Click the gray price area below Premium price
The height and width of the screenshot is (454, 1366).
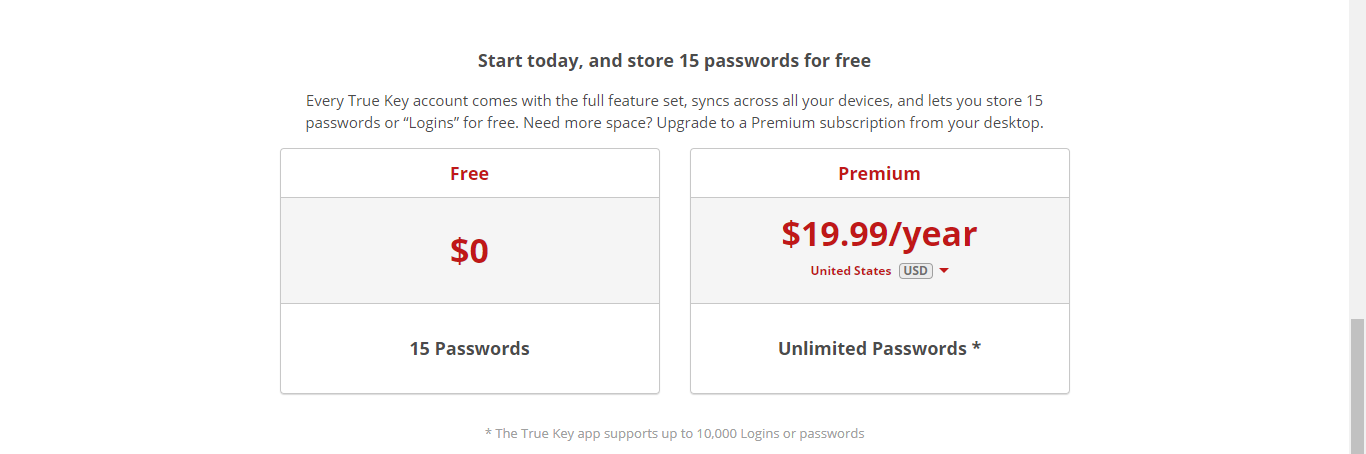pyautogui.click(x=879, y=291)
